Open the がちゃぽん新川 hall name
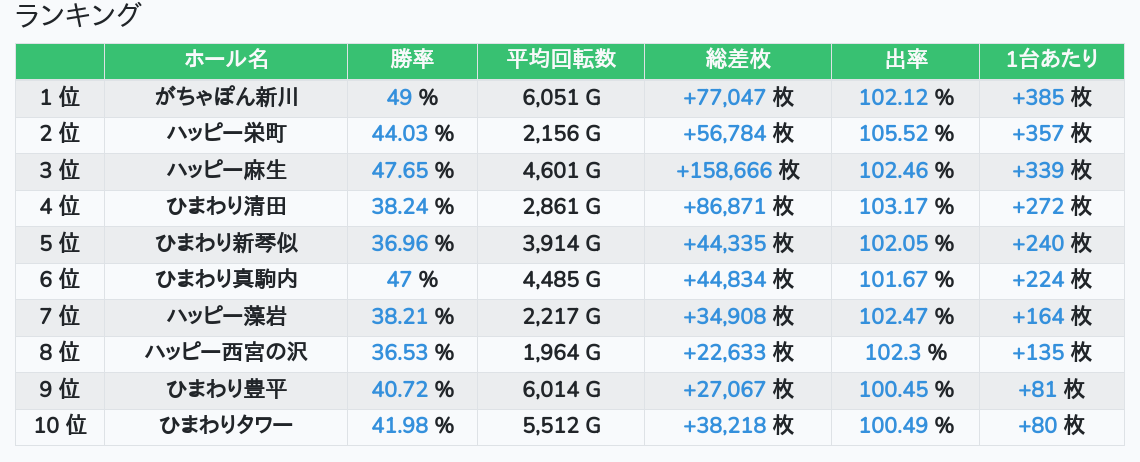The image size is (1140, 462). [226, 97]
